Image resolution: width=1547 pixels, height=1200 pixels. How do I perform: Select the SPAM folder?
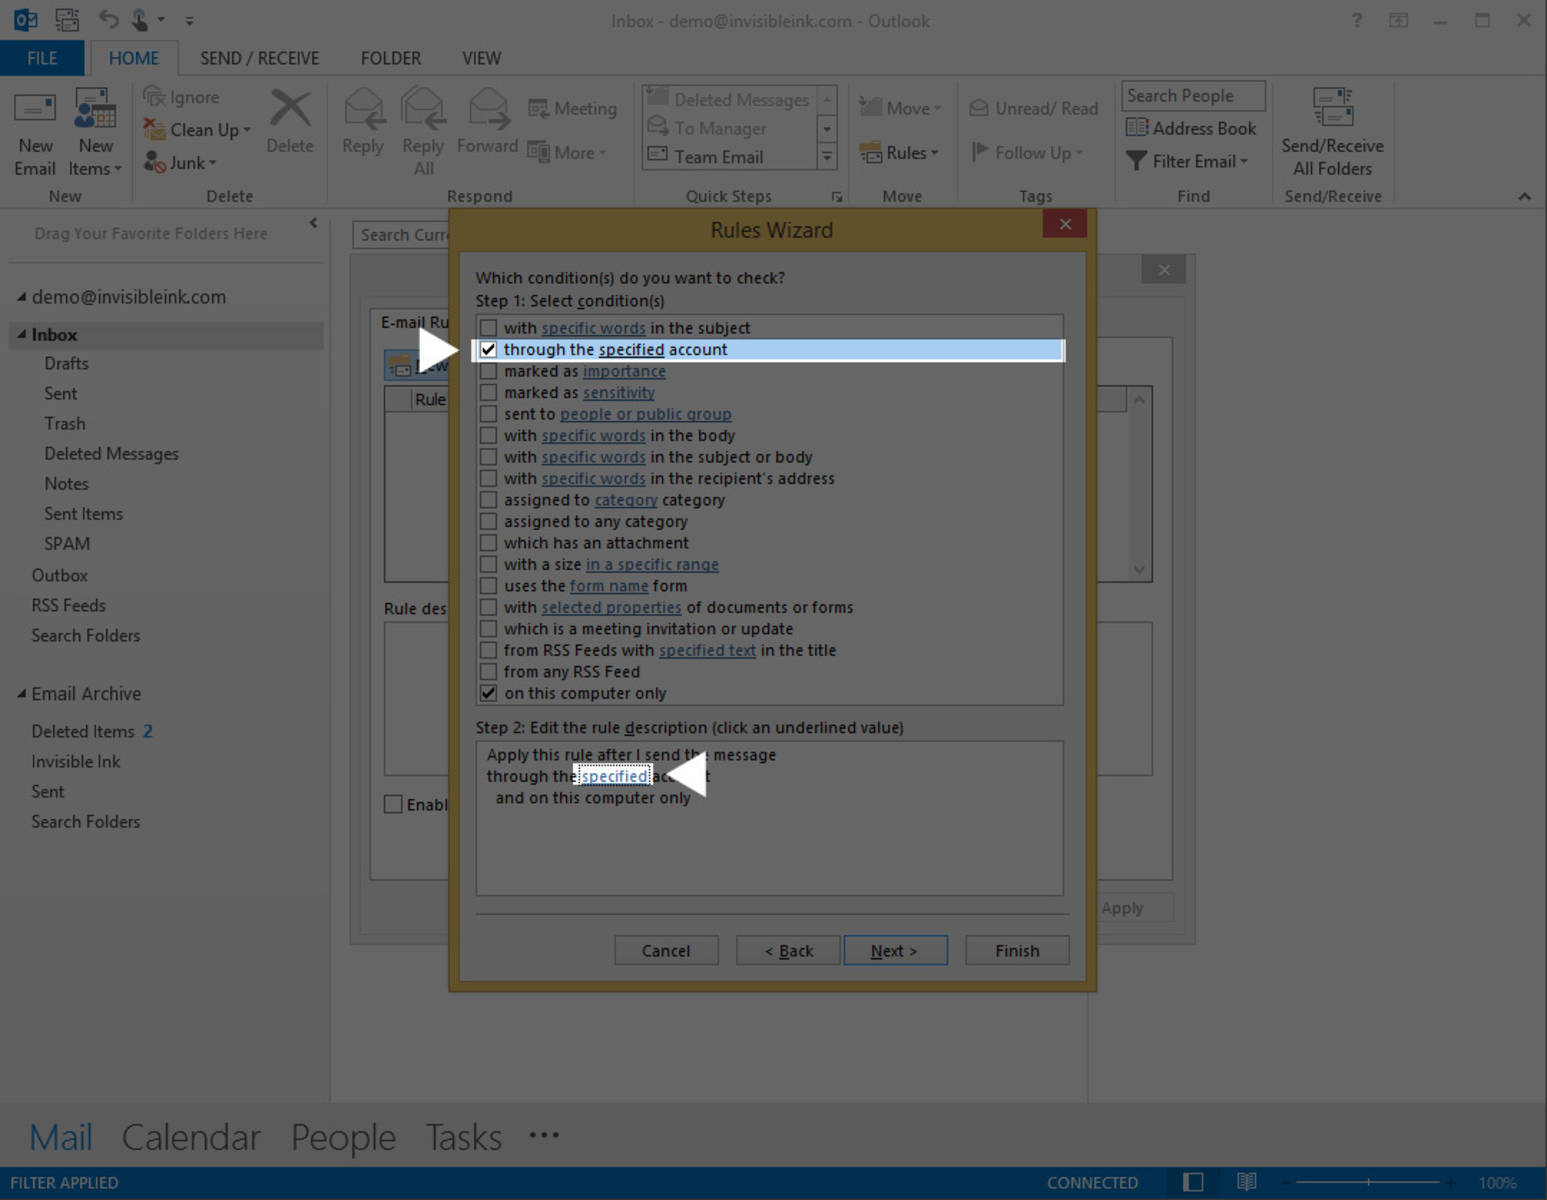67,543
